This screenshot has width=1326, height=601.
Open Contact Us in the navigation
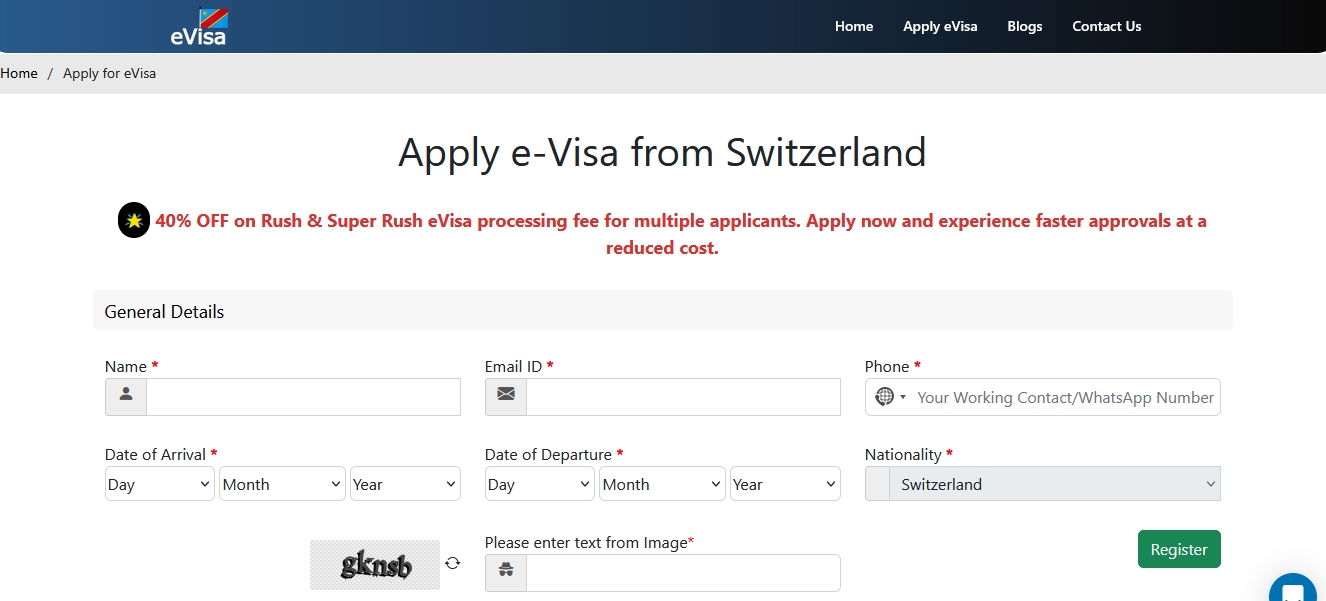[x=1106, y=26]
